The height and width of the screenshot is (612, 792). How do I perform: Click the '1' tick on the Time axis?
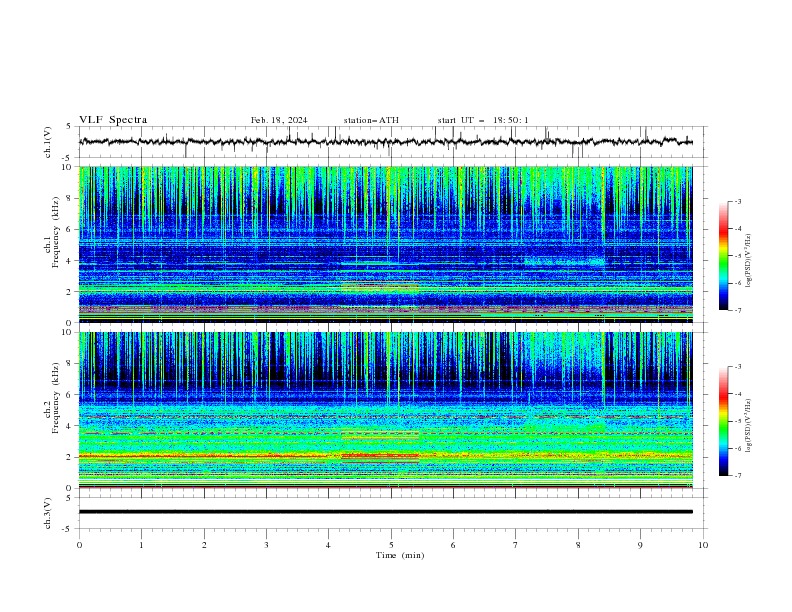tap(141, 545)
